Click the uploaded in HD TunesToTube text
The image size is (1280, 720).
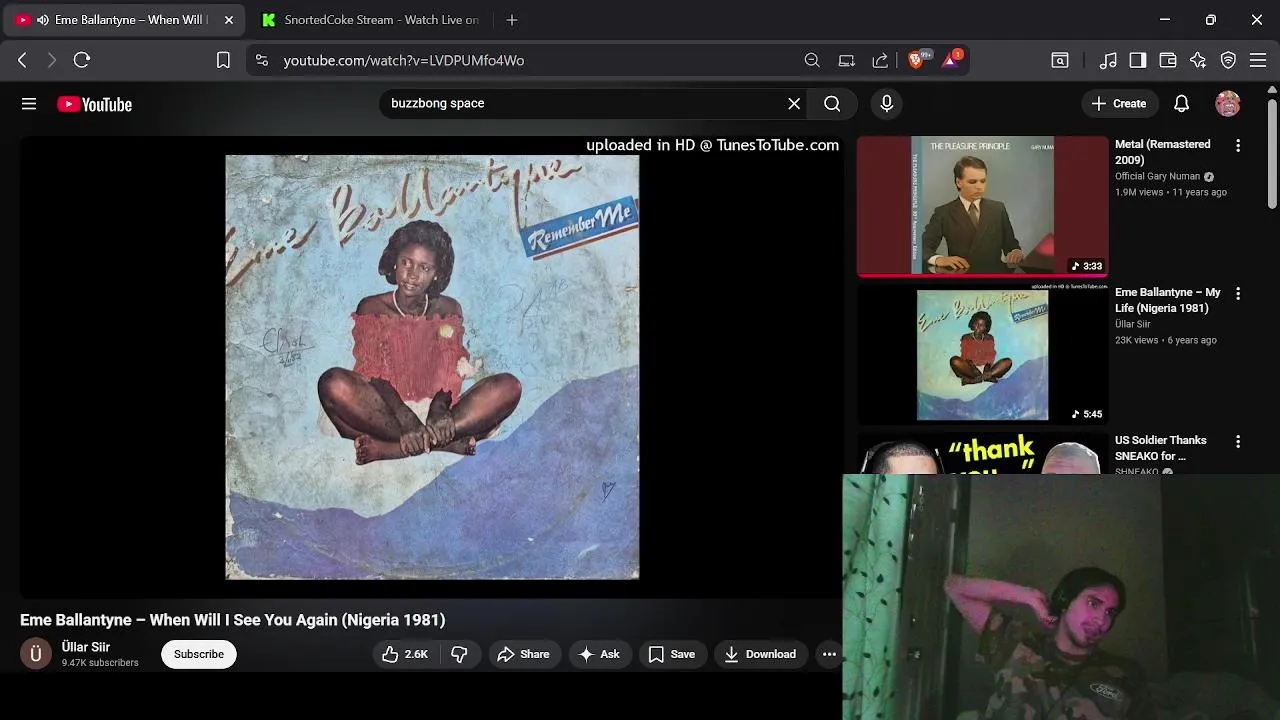tap(712, 145)
